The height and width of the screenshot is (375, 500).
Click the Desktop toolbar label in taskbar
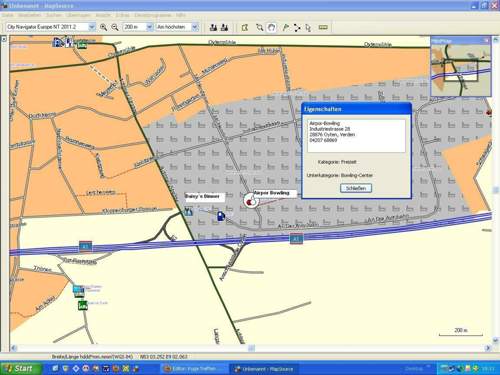[414, 369]
